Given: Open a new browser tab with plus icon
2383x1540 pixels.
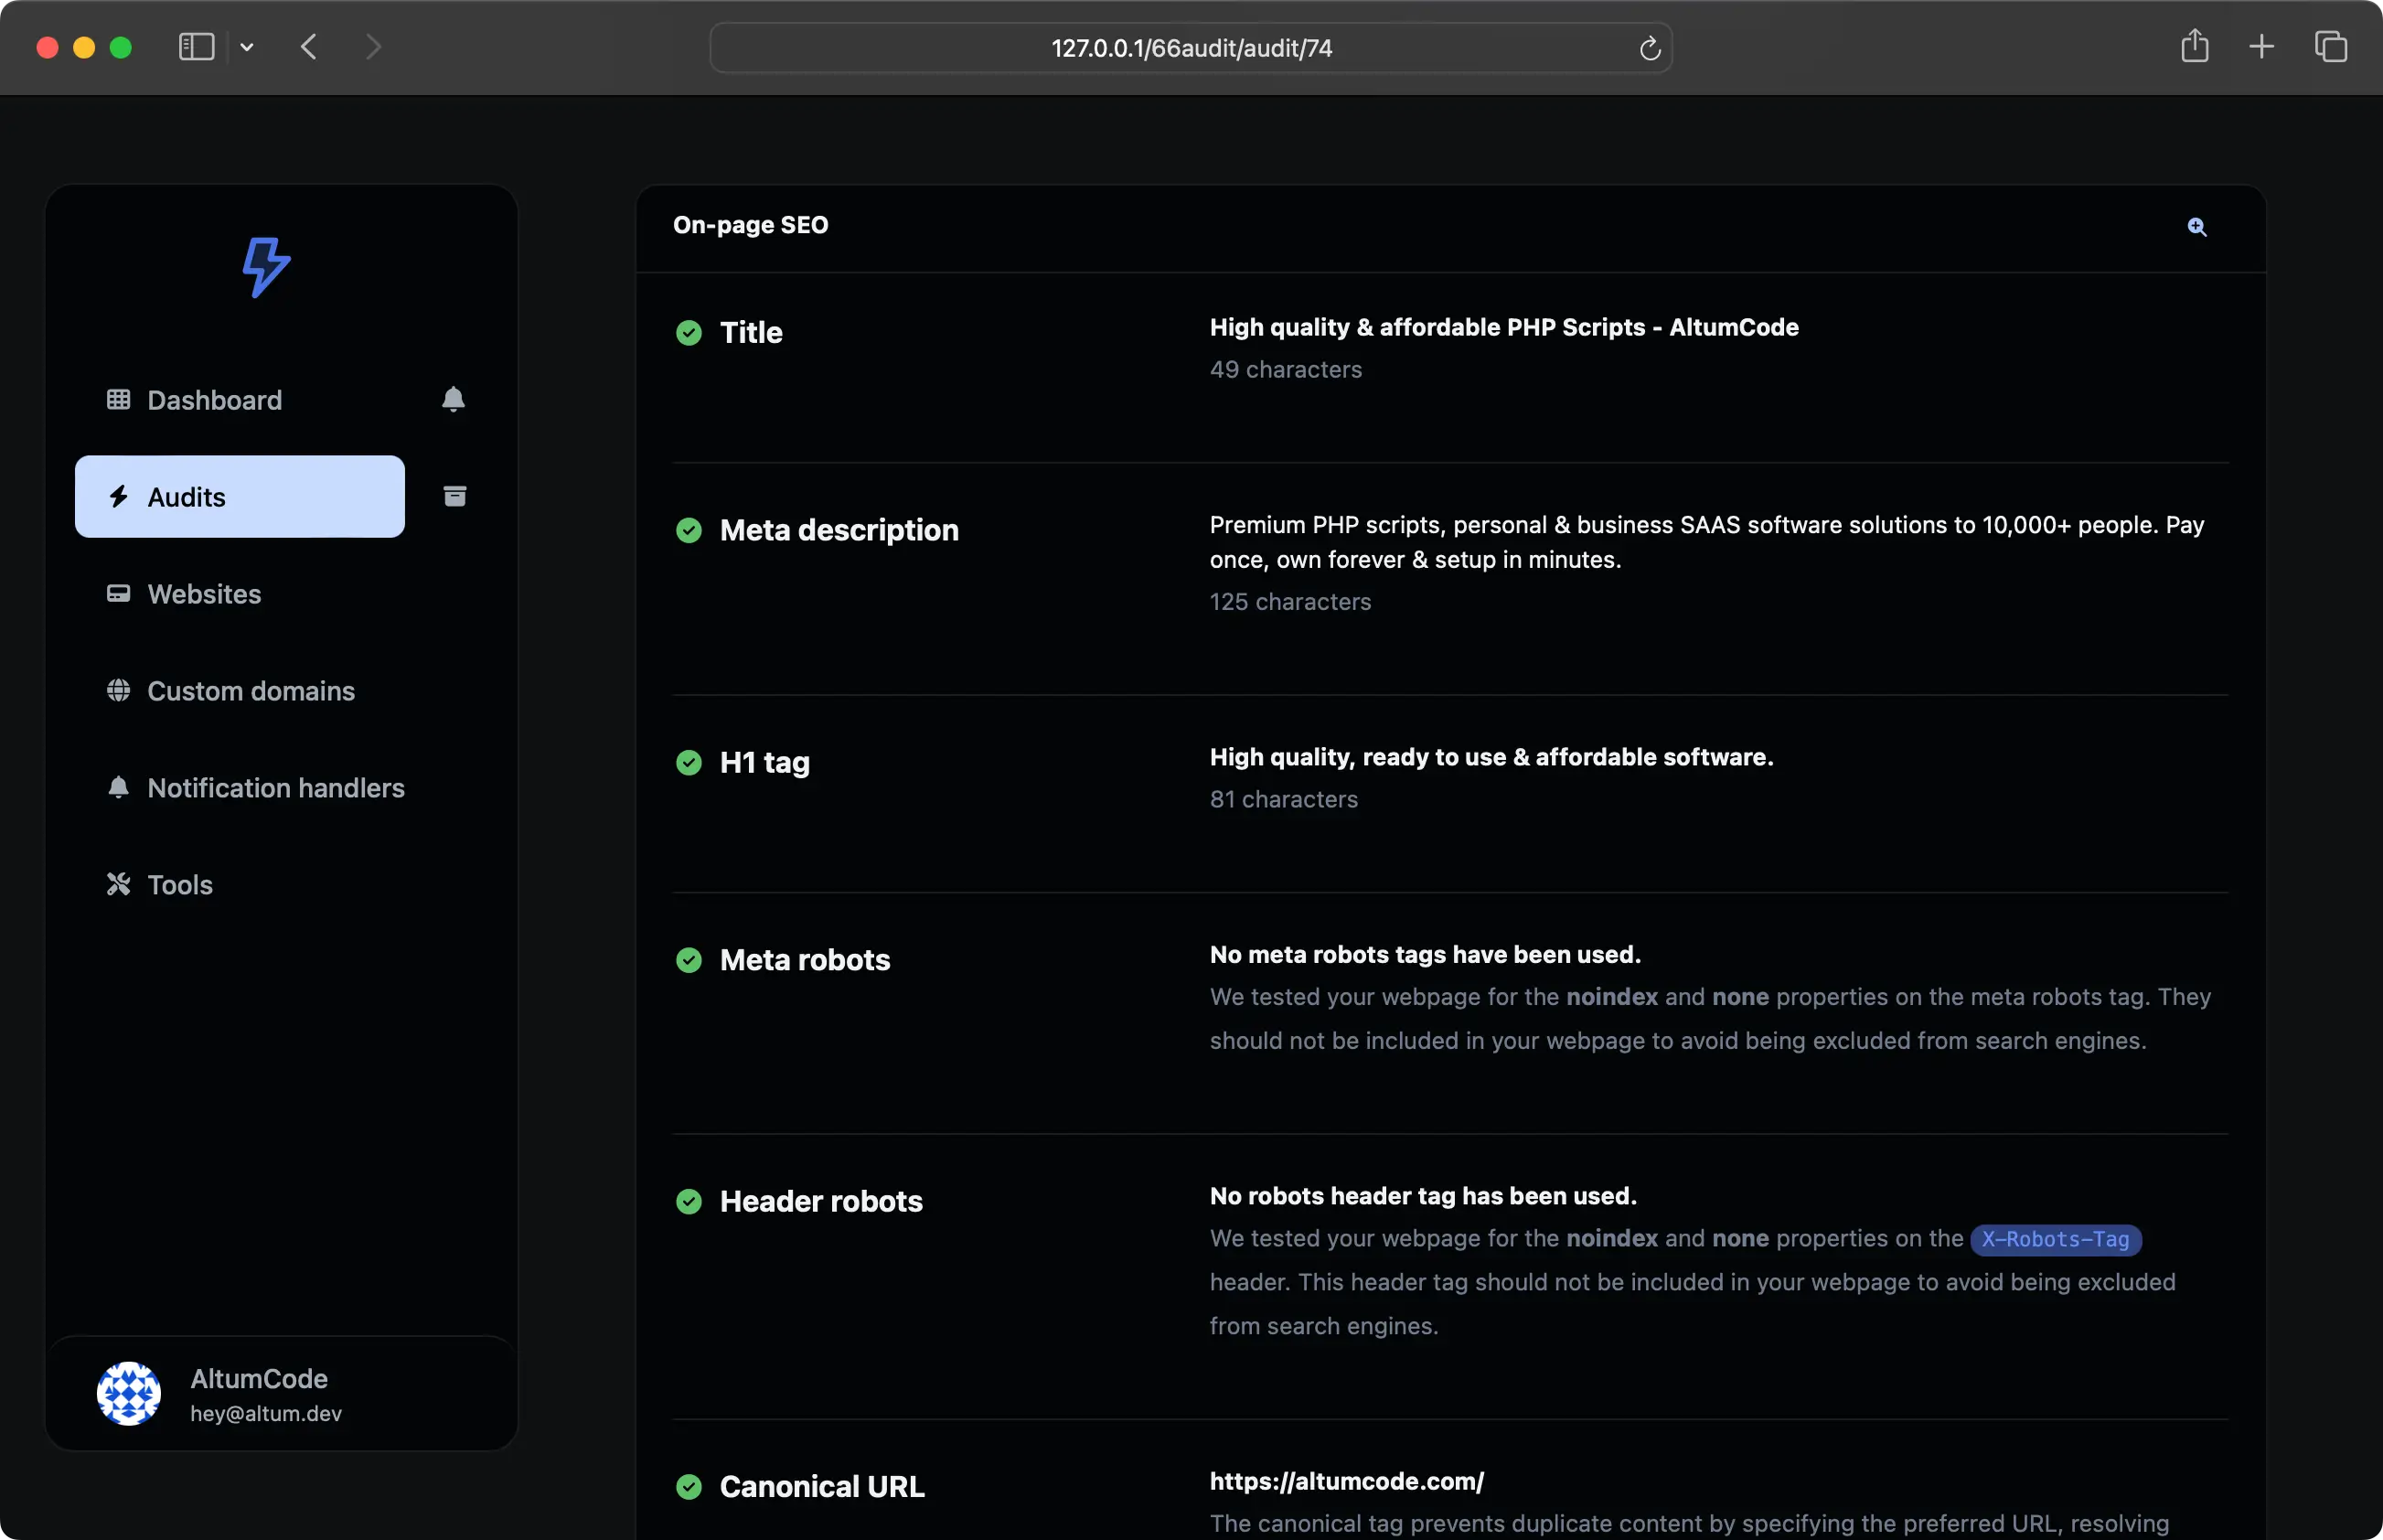Looking at the screenshot, I should (x=2261, y=47).
